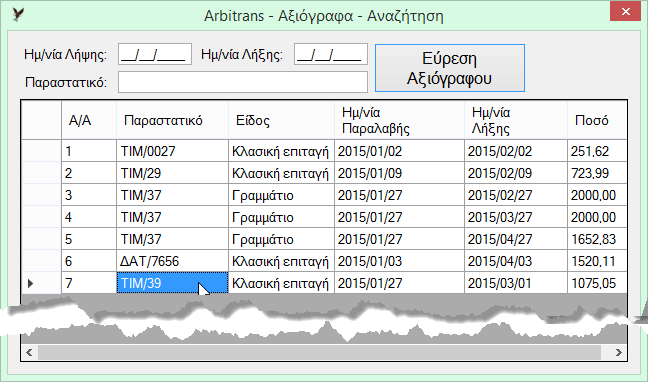Click the Ημ/νία Λήψης date field
648x382 pixels.
click(155, 54)
